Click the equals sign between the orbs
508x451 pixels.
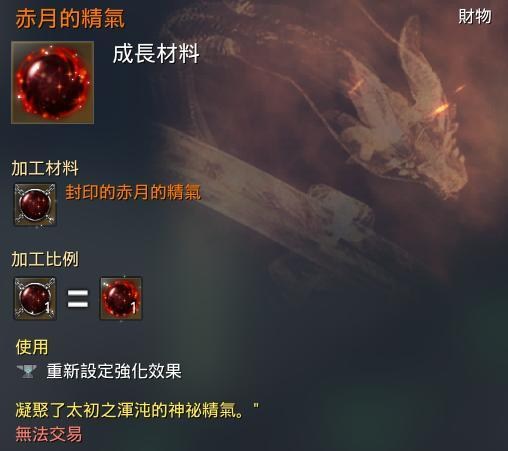pos(78,299)
